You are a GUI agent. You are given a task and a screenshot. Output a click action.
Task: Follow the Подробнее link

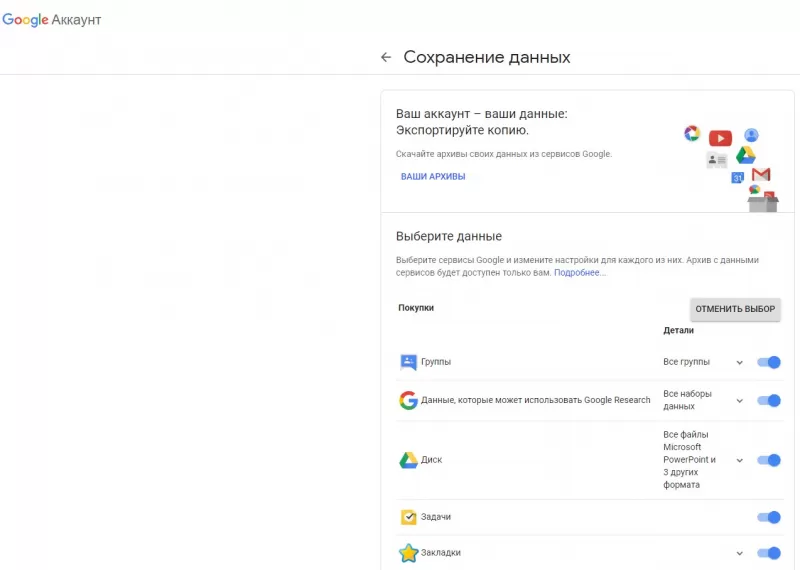[x=580, y=273]
